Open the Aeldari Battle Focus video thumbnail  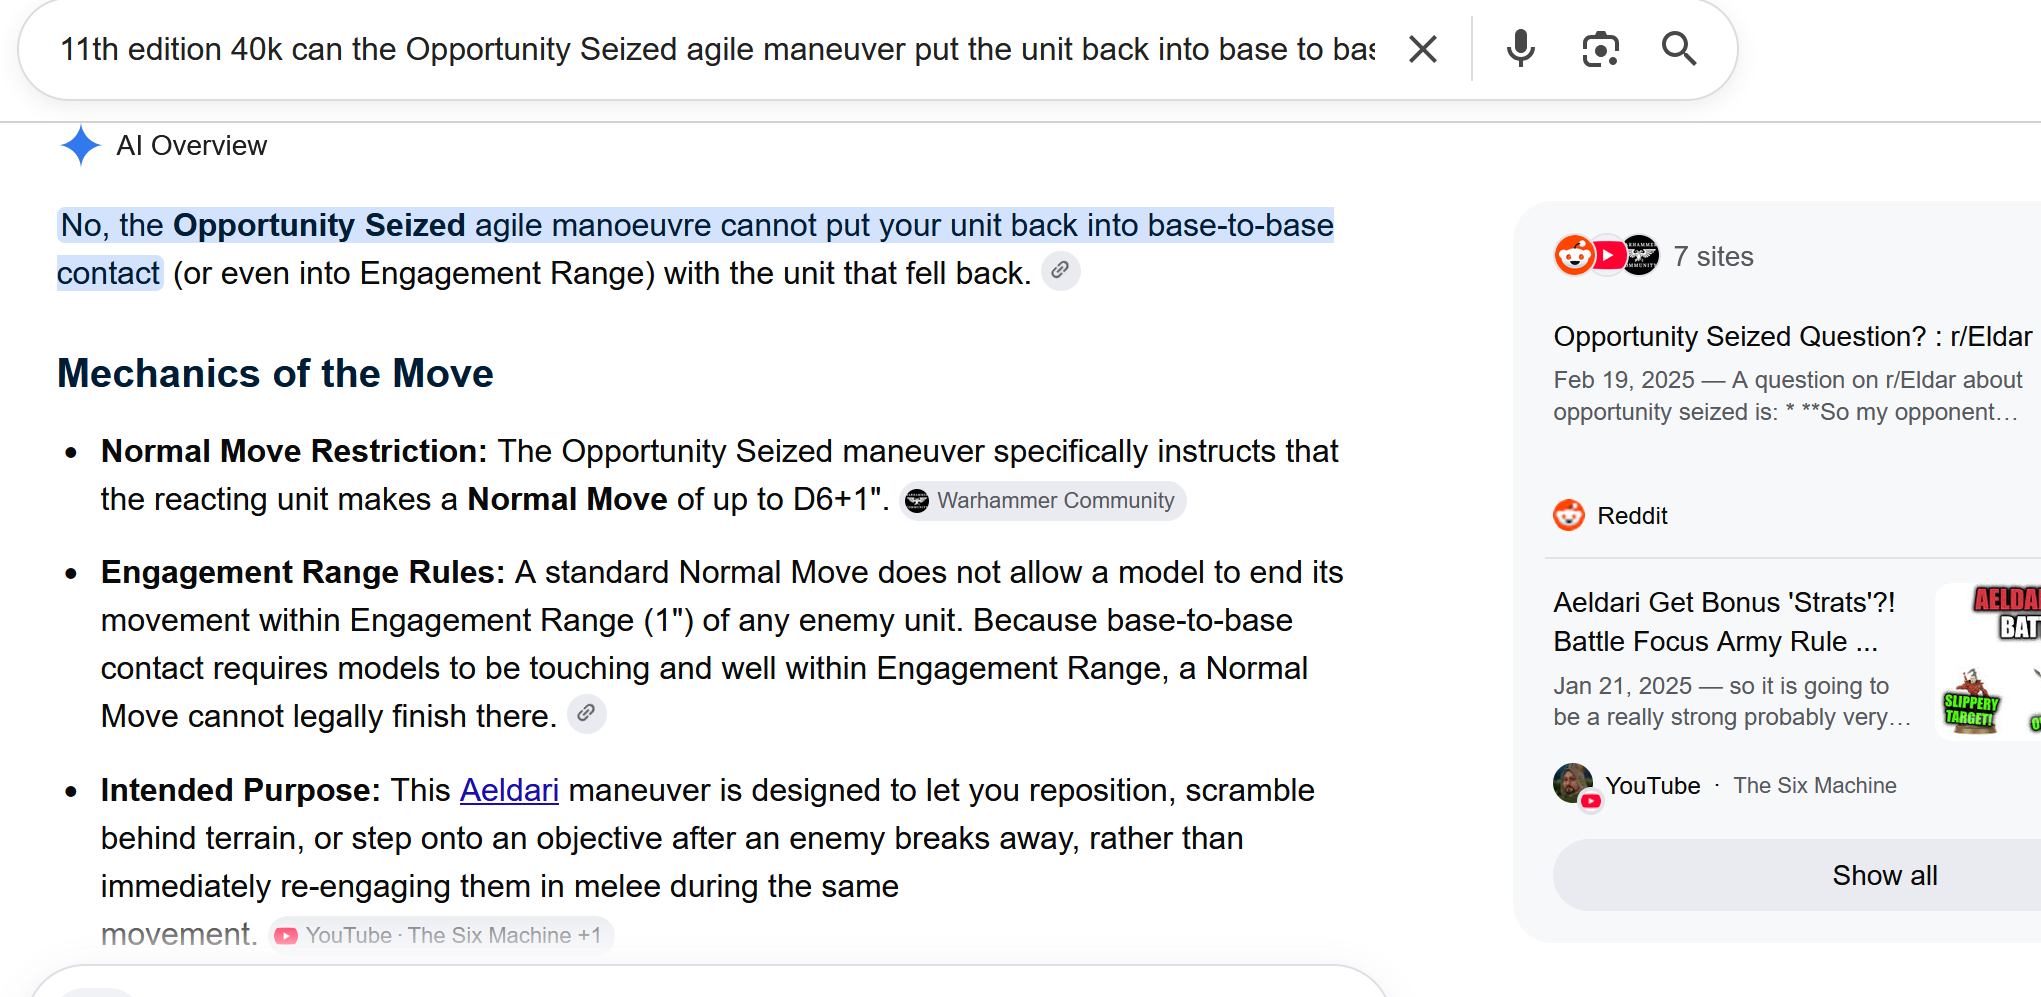[x=1988, y=661]
